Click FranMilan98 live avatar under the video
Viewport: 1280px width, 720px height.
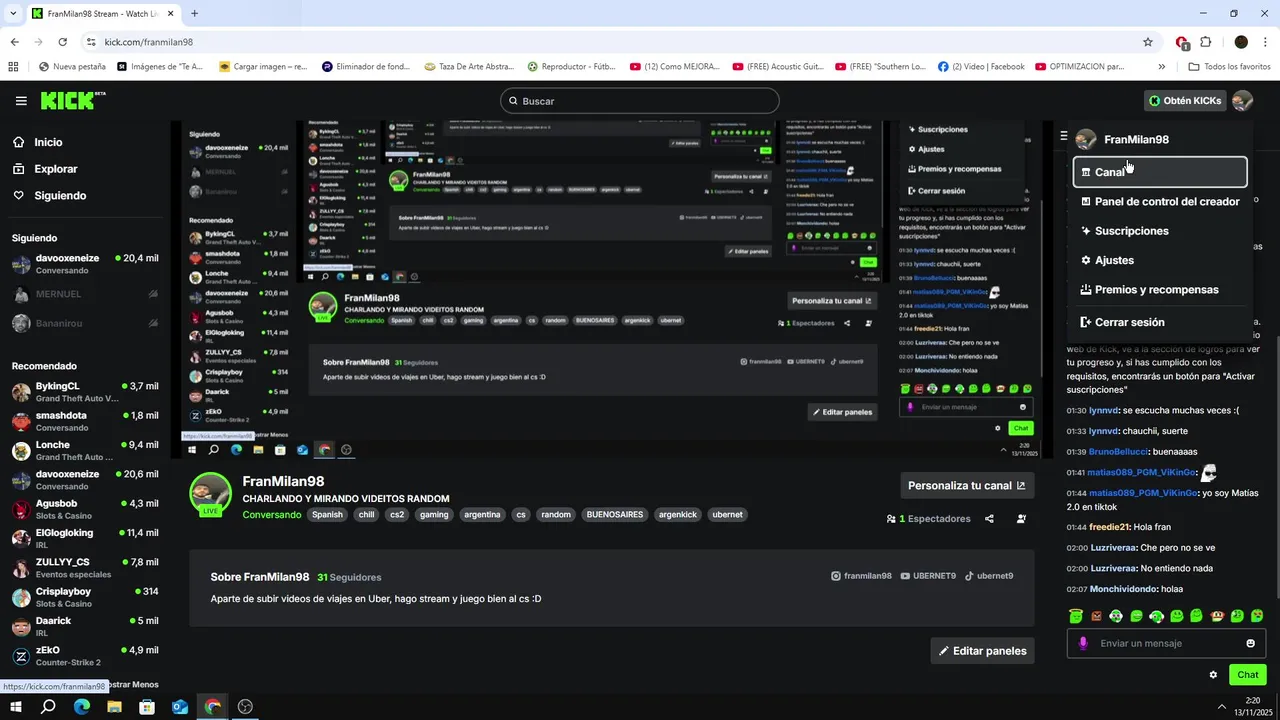pos(210,495)
